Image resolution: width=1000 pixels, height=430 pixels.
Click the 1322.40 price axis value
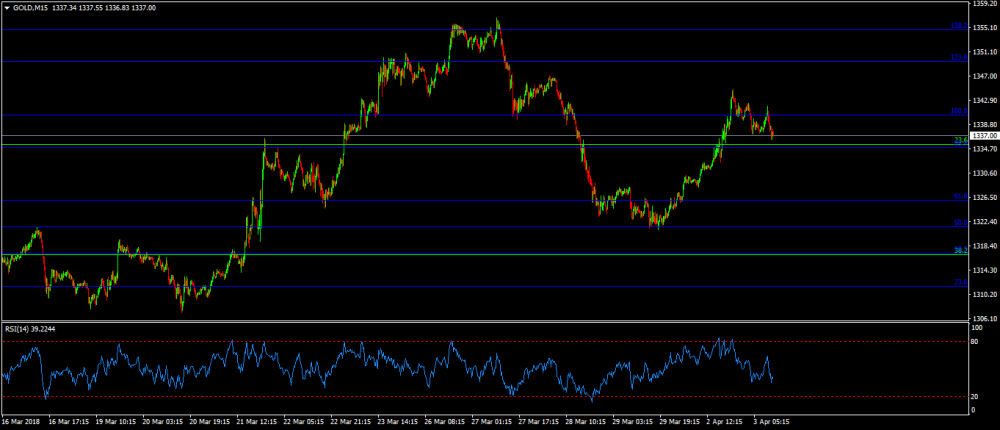pos(984,222)
